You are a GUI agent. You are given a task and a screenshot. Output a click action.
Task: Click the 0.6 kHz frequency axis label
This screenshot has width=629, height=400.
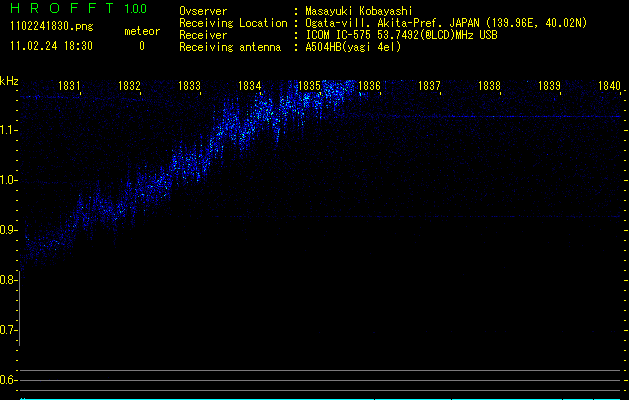[x=8, y=380]
